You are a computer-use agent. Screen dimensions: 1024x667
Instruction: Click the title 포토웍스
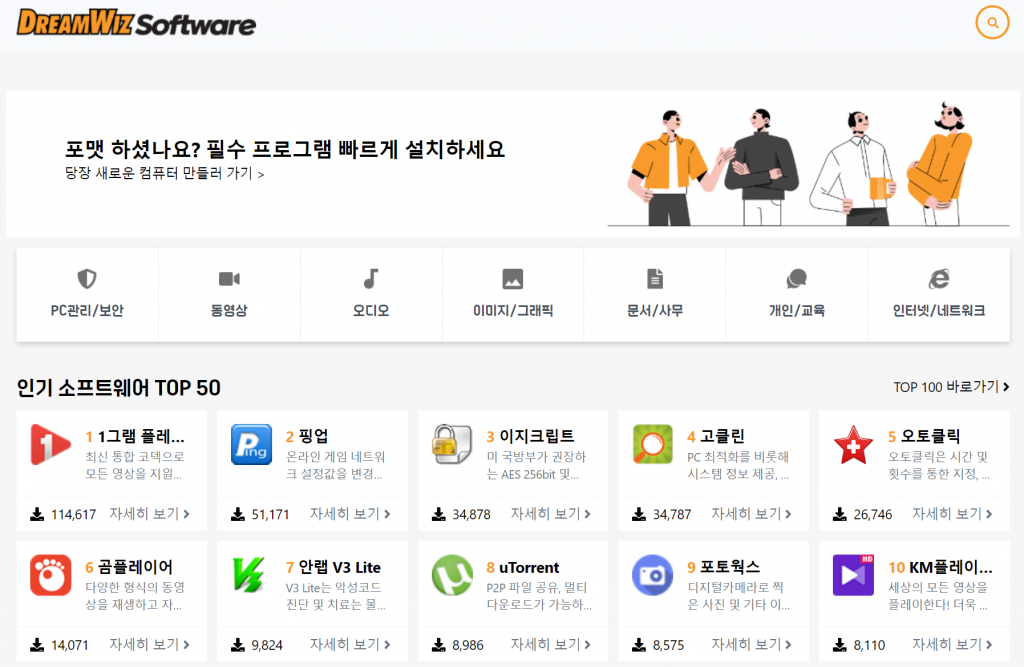(730, 566)
